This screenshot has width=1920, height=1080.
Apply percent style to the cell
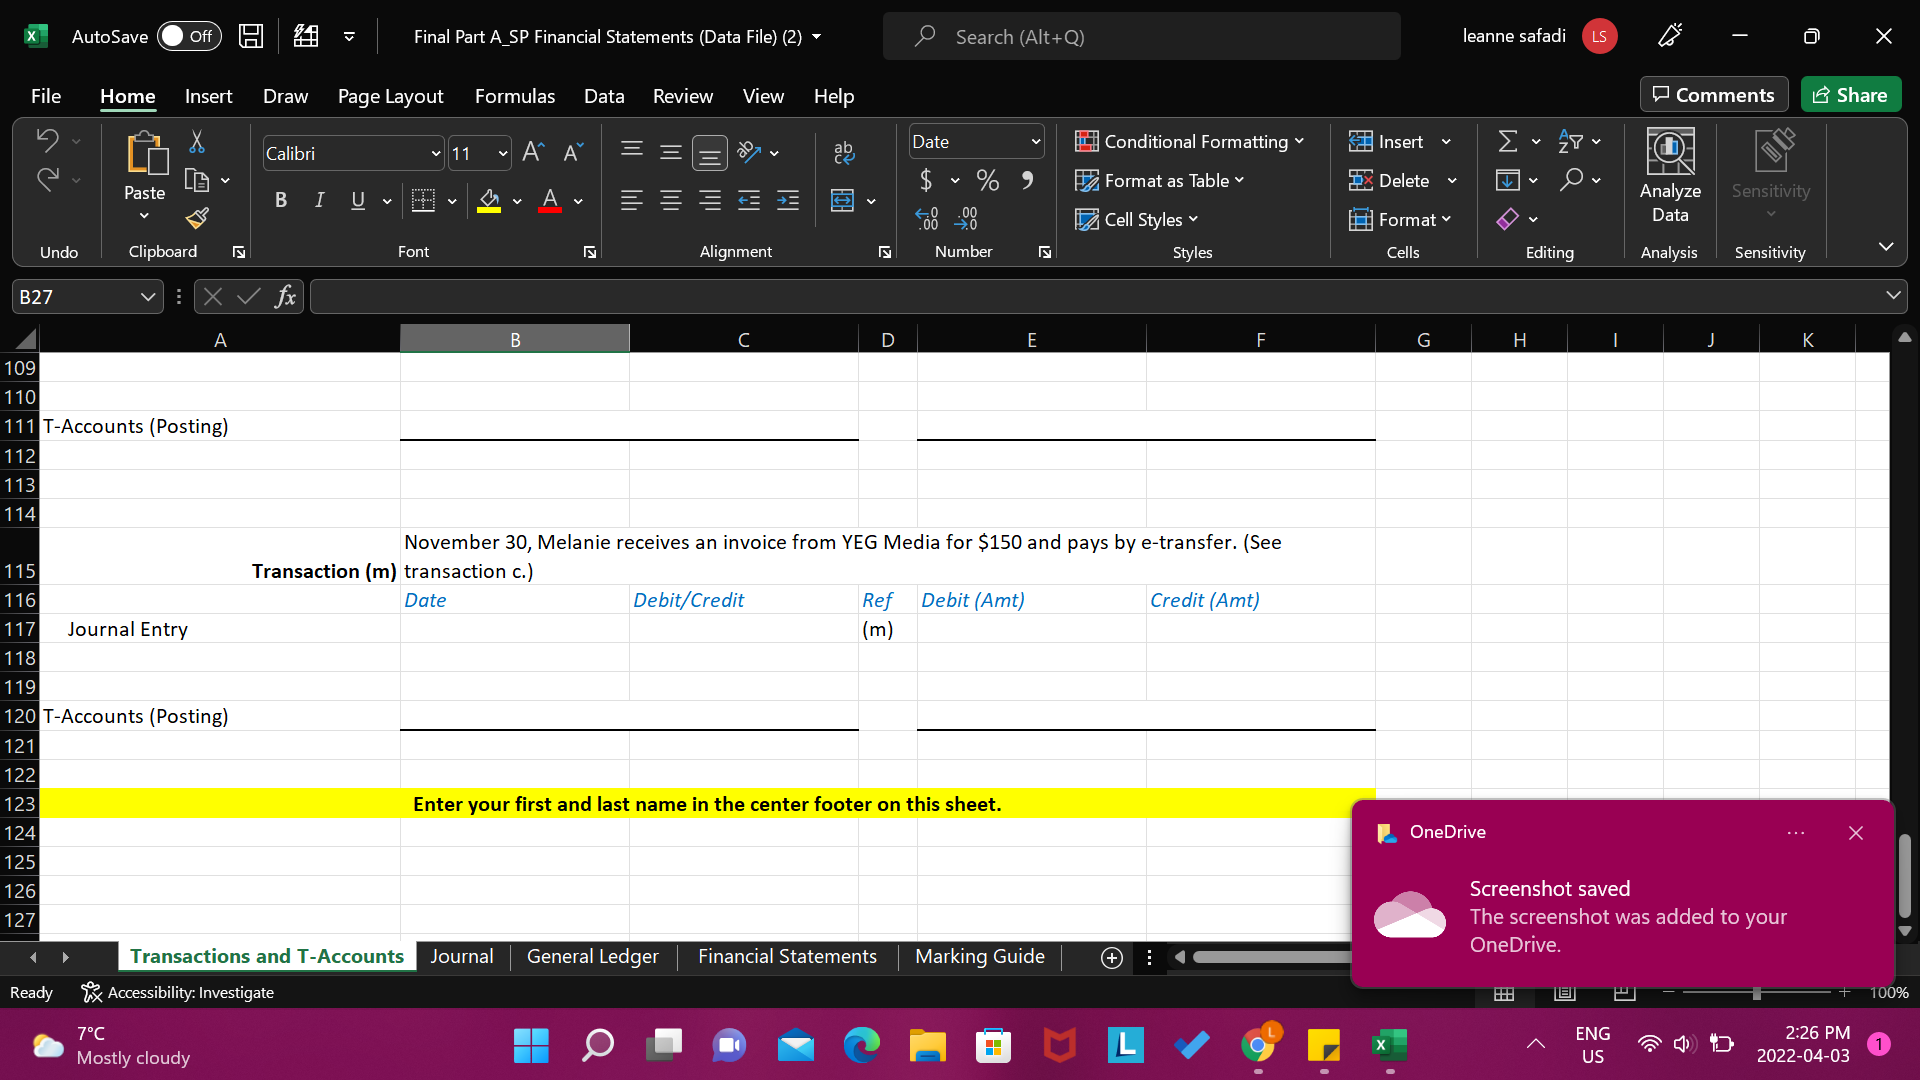click(988, 180)
